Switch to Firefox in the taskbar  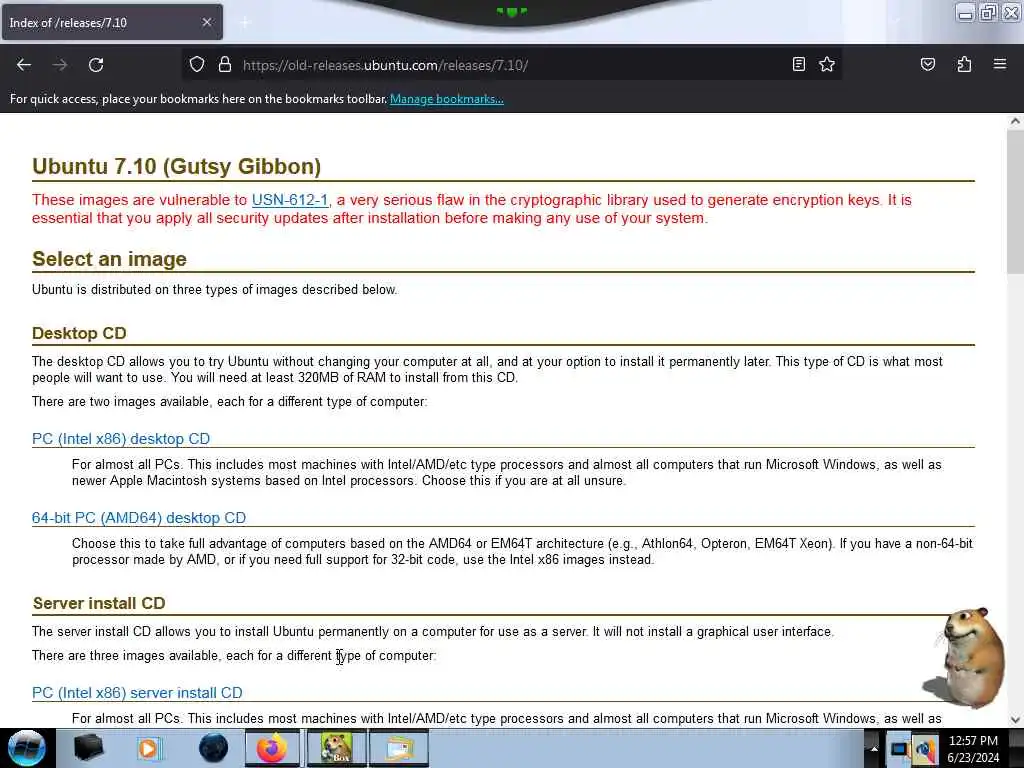pos(272,748)
